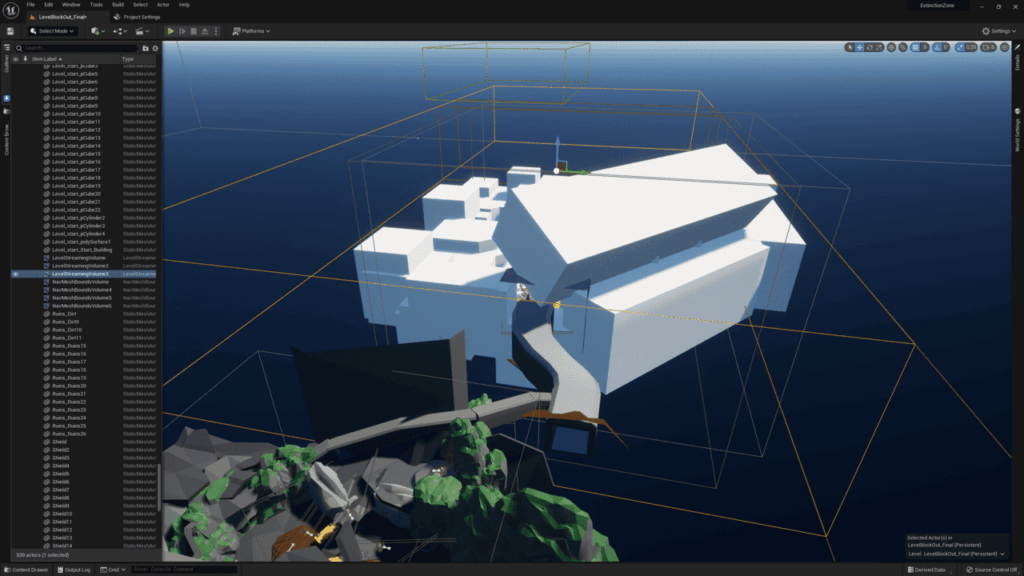
Task: Click the Unreal Engine logo icon
Action: click(11, 10)
